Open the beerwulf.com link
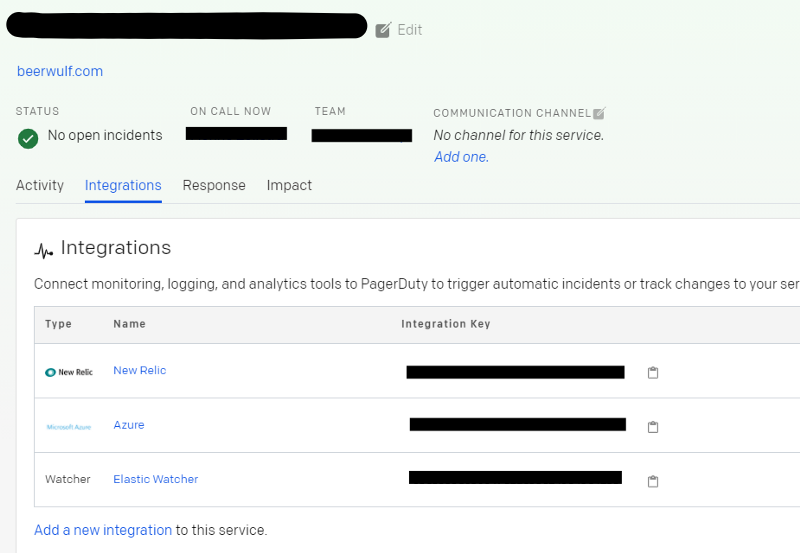 point(60,71)
